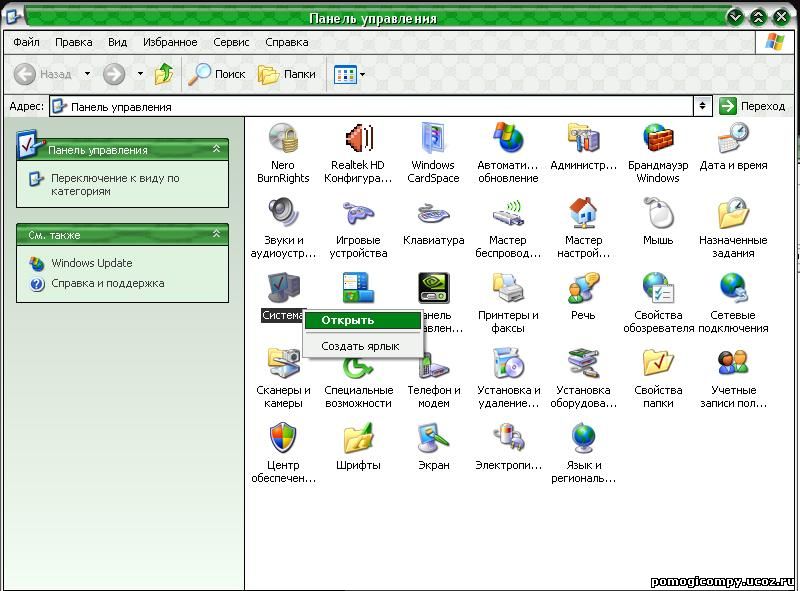
Task: Open the Search (Поиск) toolbar button
Action: 217,74
